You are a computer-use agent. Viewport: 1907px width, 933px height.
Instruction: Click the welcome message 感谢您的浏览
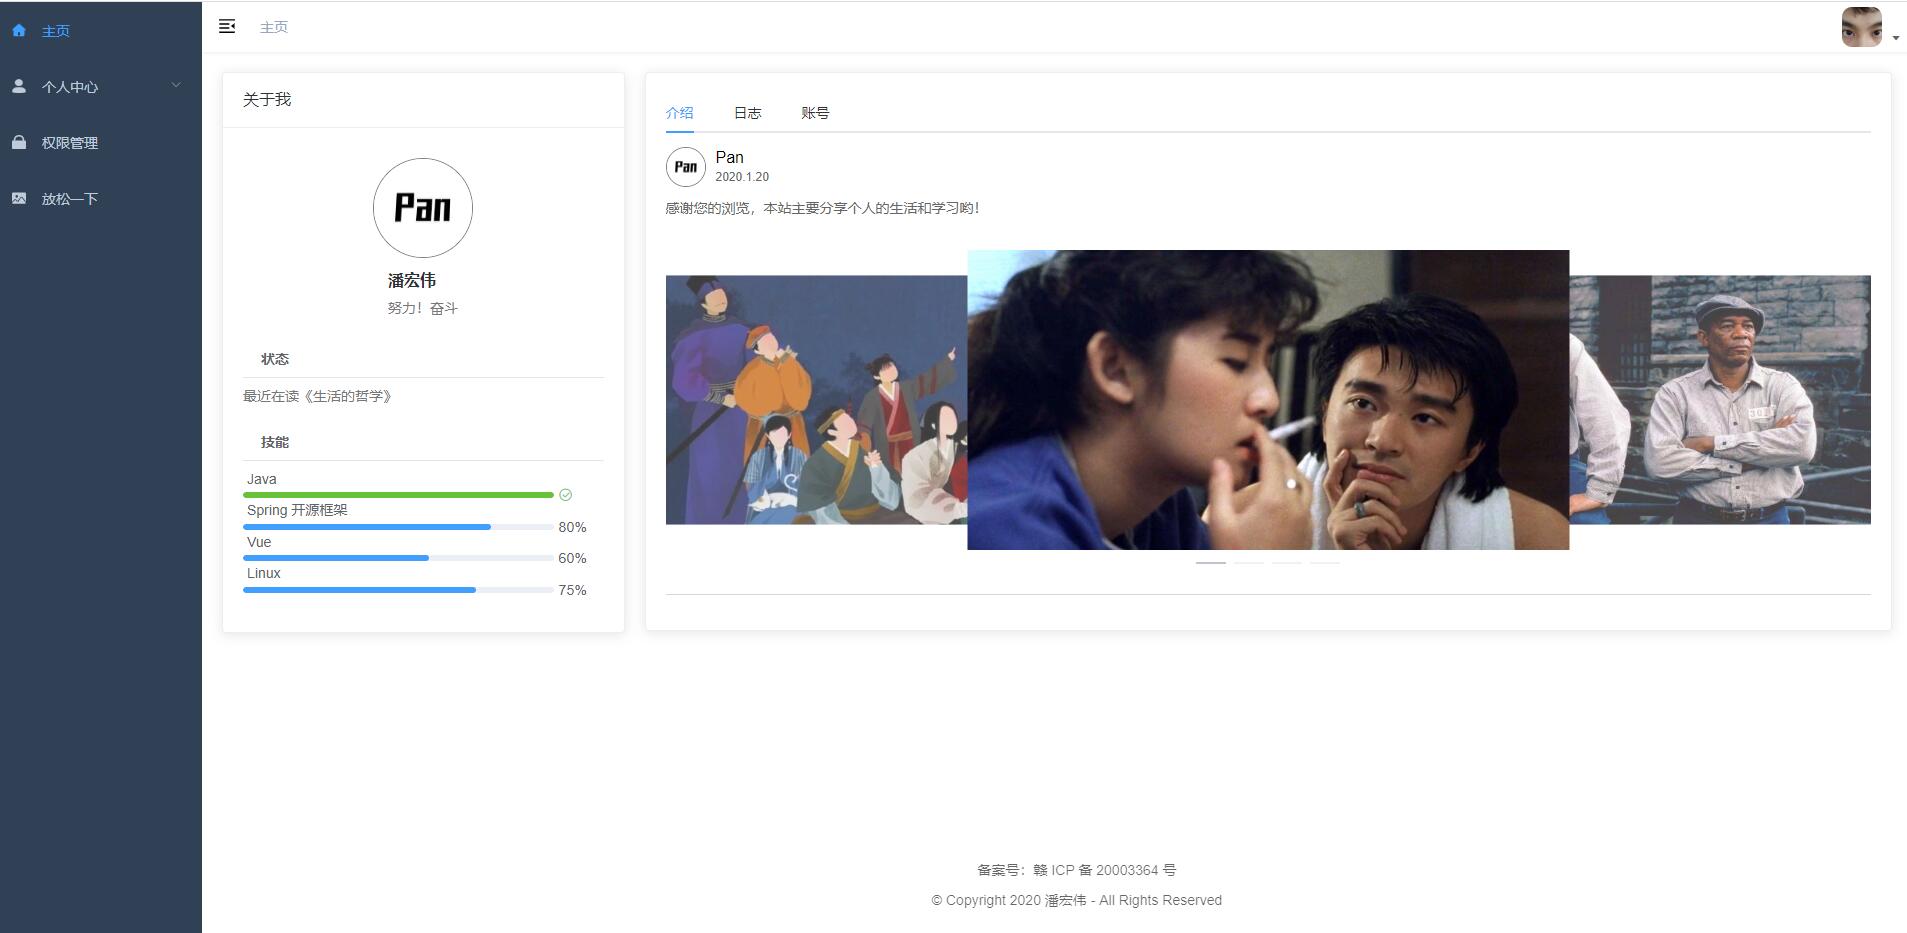[x=823, y=208]
